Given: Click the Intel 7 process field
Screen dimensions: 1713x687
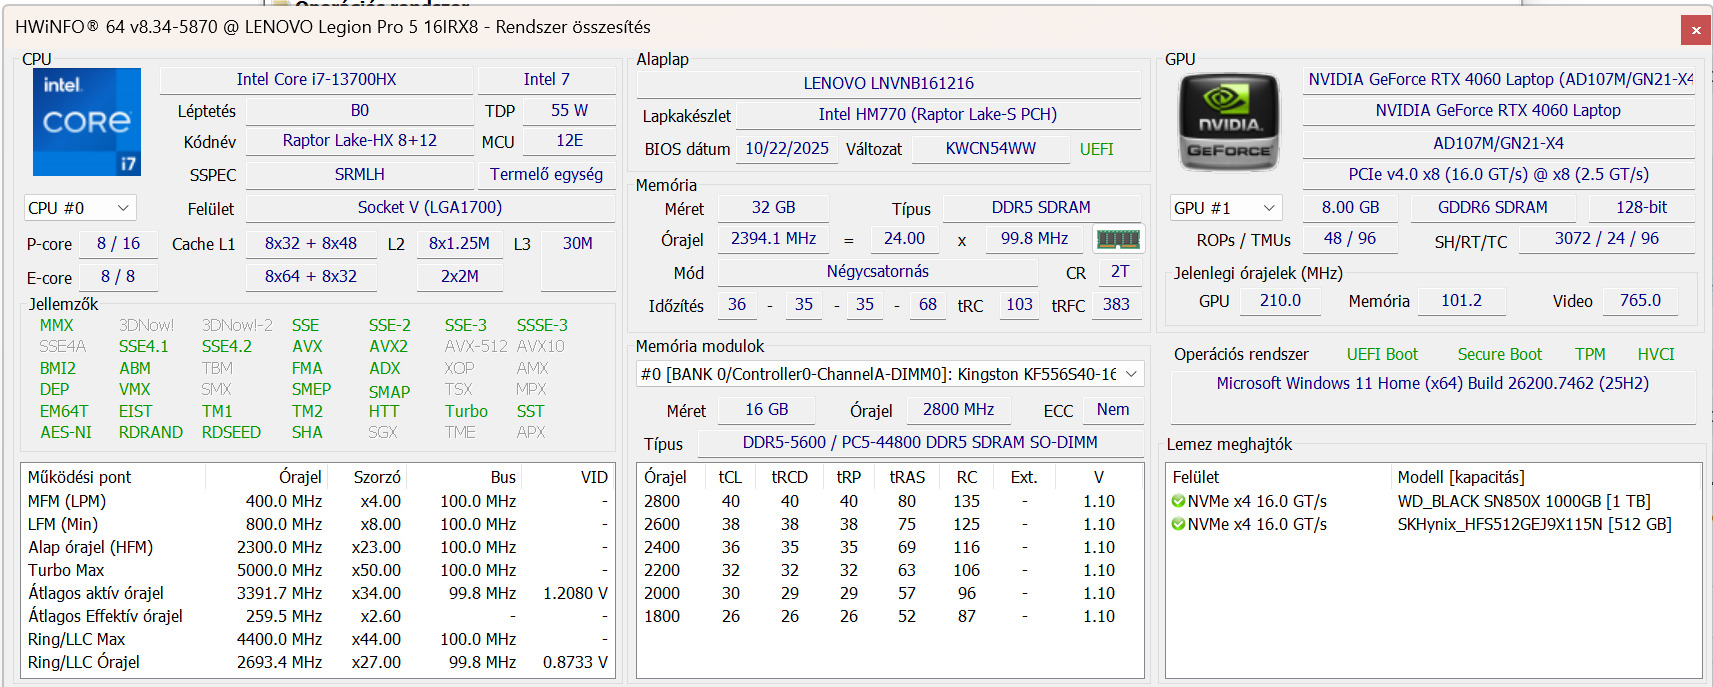Looking at the screenshot, I should (x=547, y=79).
